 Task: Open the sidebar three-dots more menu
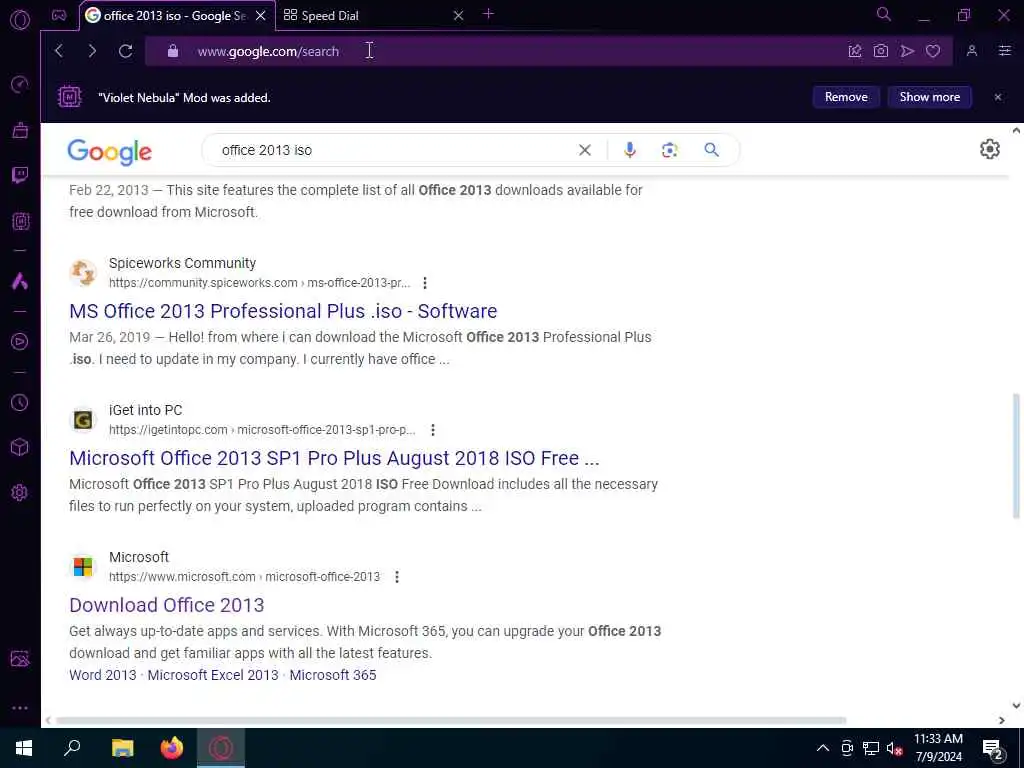(20, 707)
